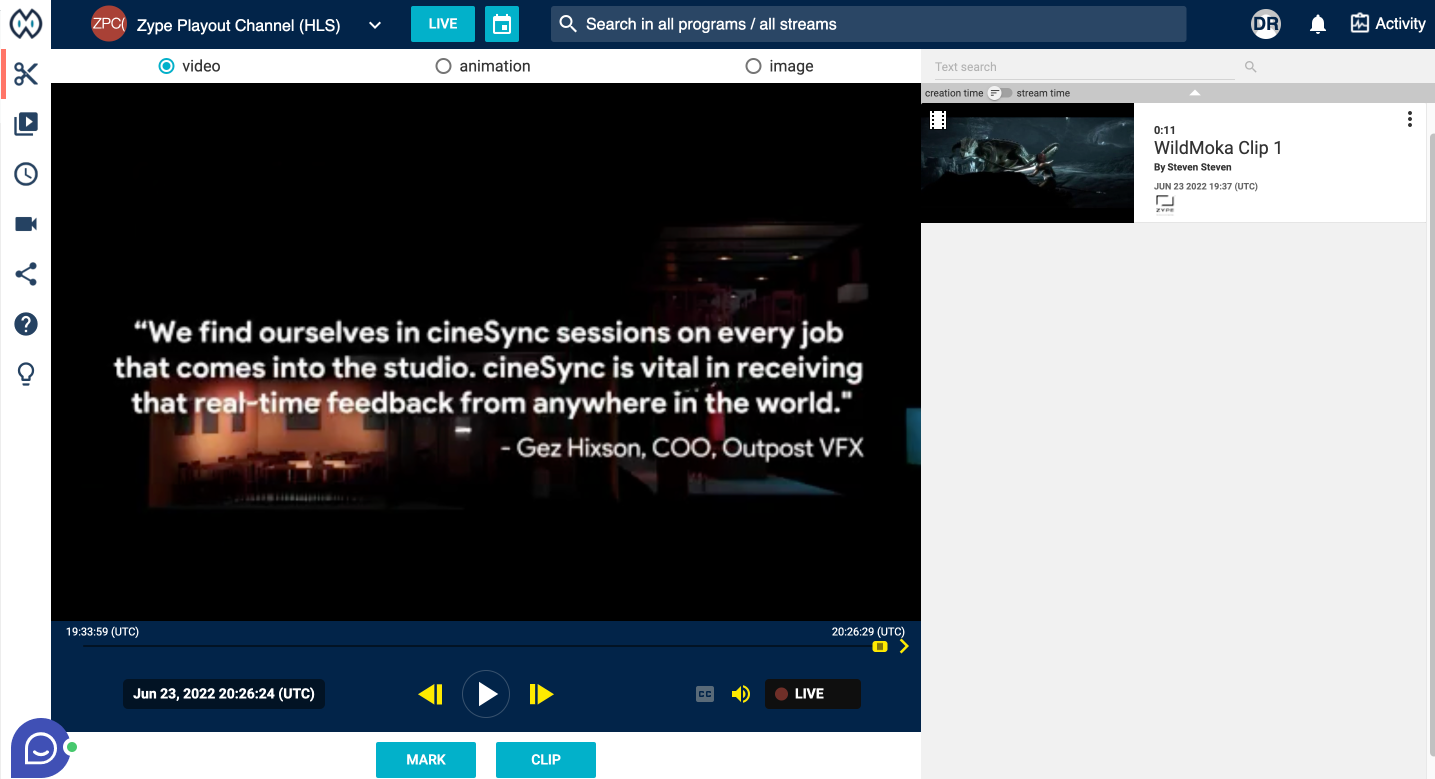Open WildMoka Clip 1 thumbnail
The height and width of the screenshot is (779, 1435).
(1027, 163)
